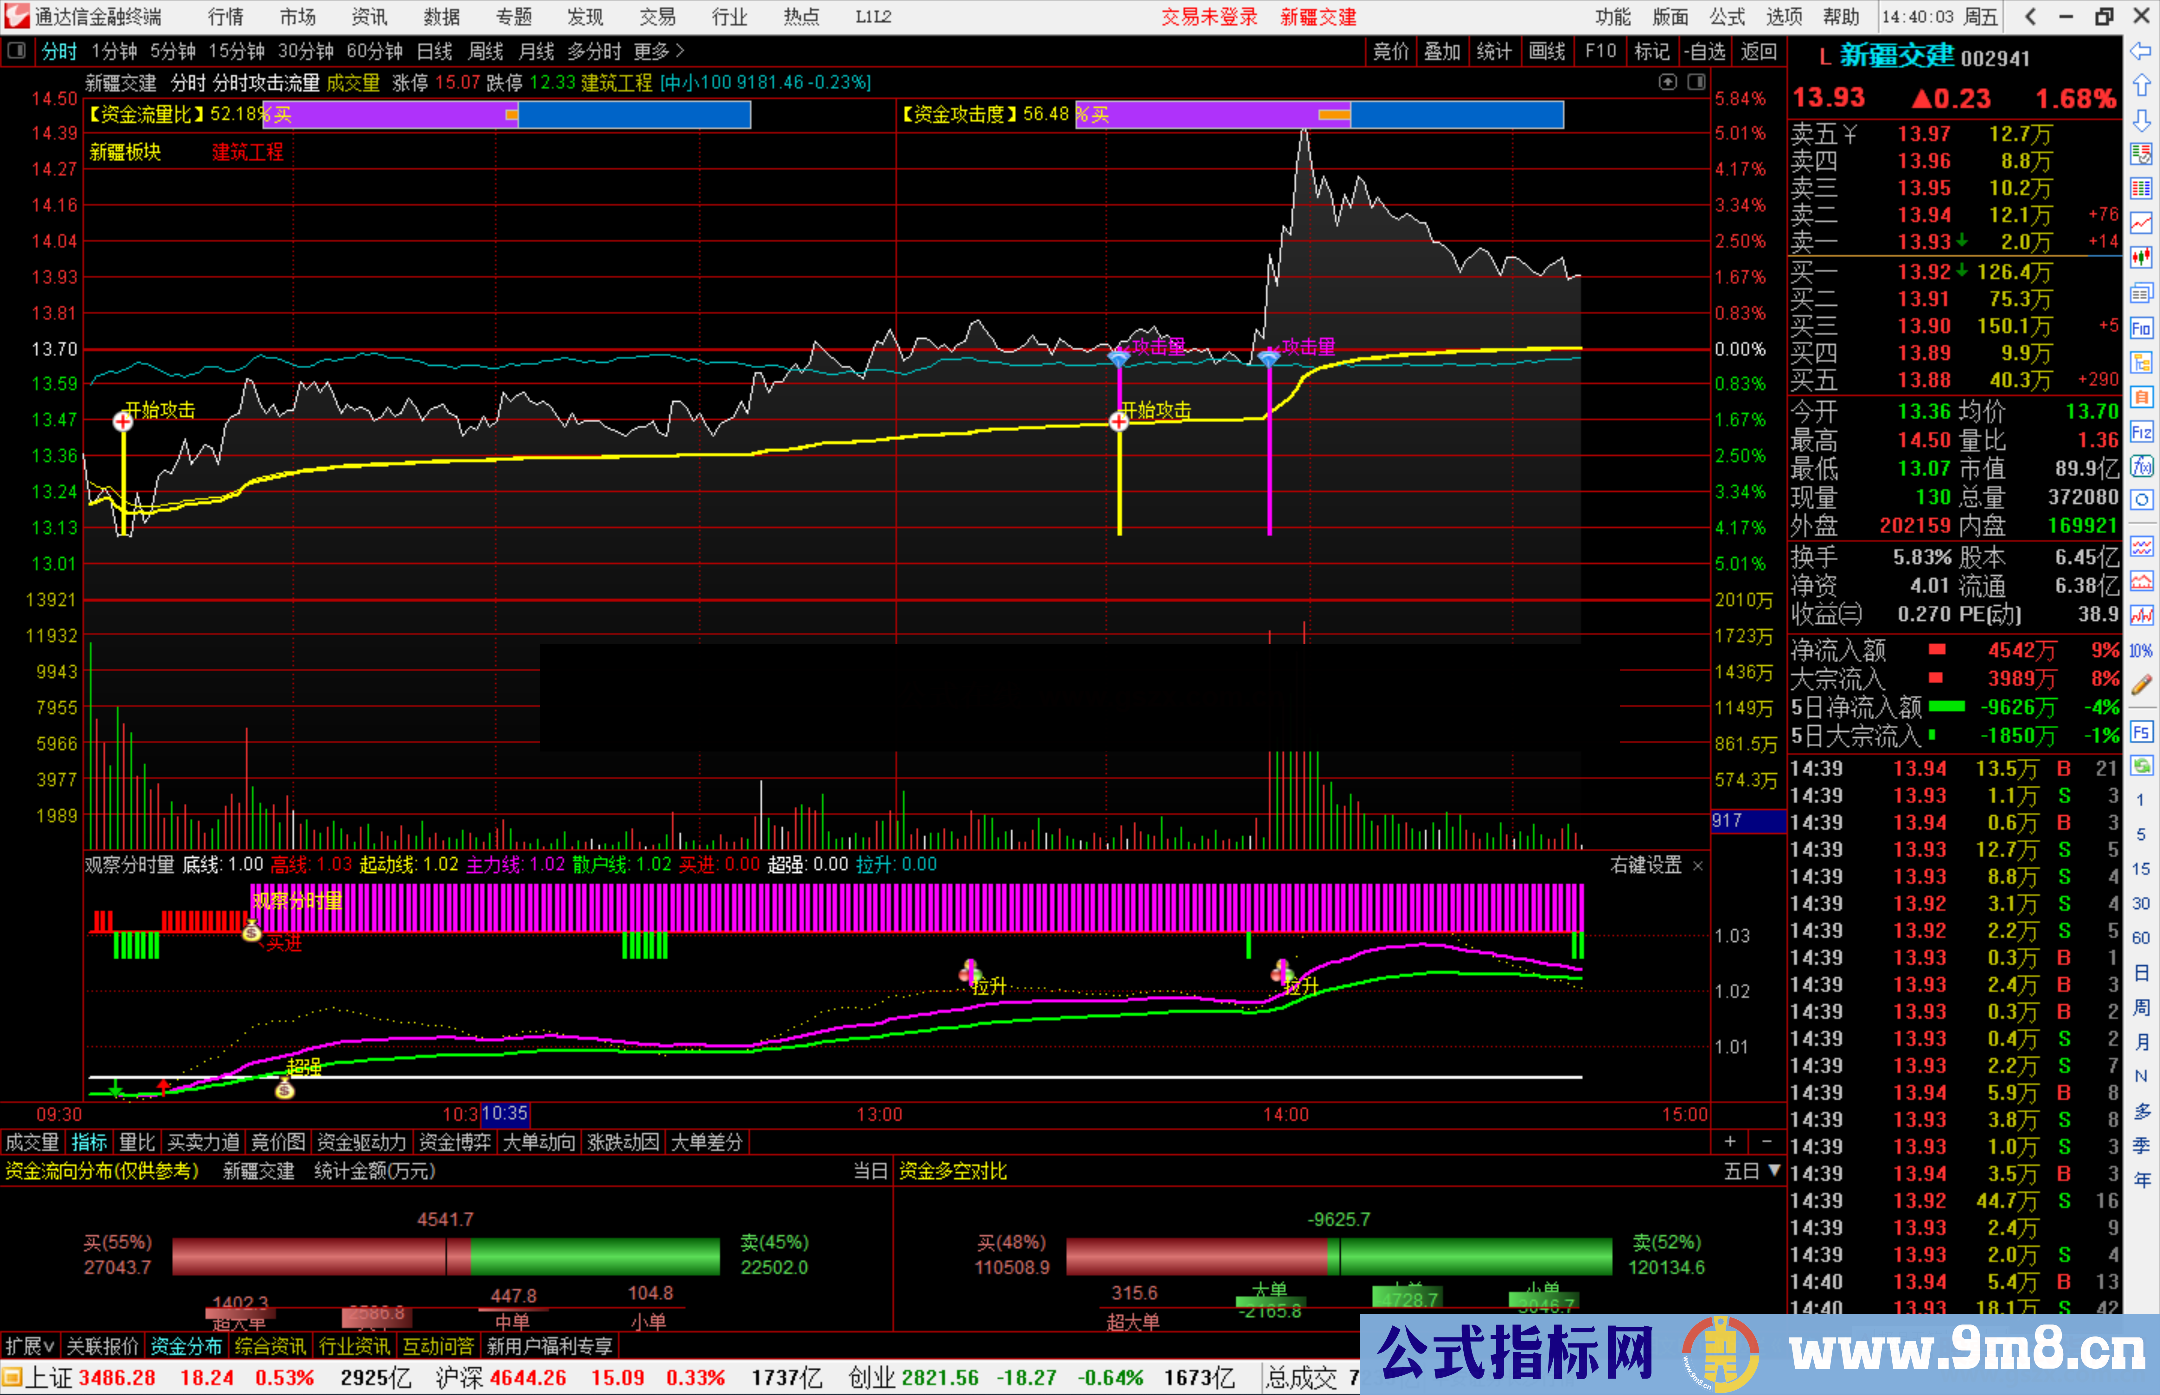2160x1395 pixels.
Task: Switch to the 资金博弈 tab
Action: click(454, 1142)
